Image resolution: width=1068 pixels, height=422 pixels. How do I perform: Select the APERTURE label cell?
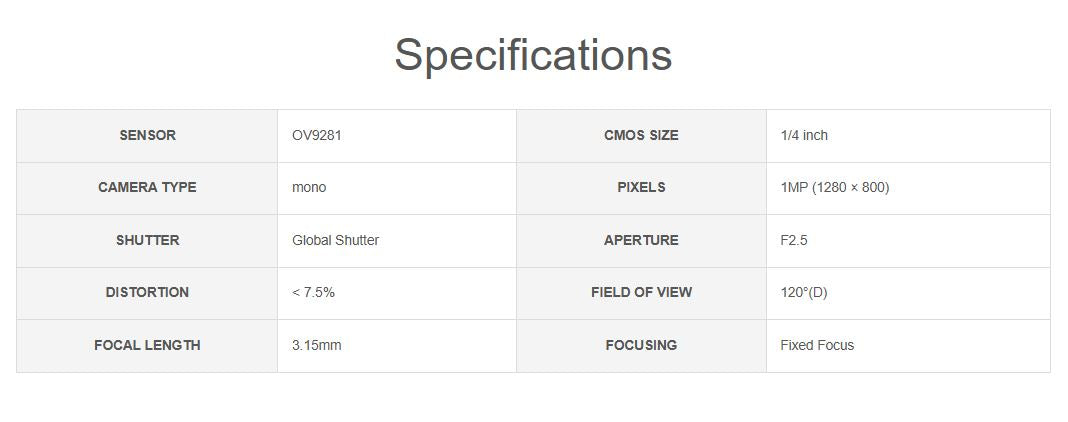pyautogui.click(x=641, y=240)
